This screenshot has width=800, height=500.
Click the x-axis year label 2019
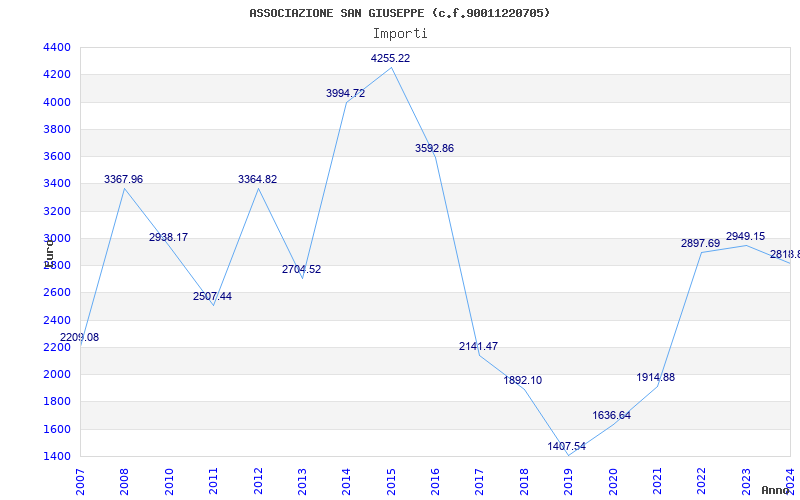point(568,482)
